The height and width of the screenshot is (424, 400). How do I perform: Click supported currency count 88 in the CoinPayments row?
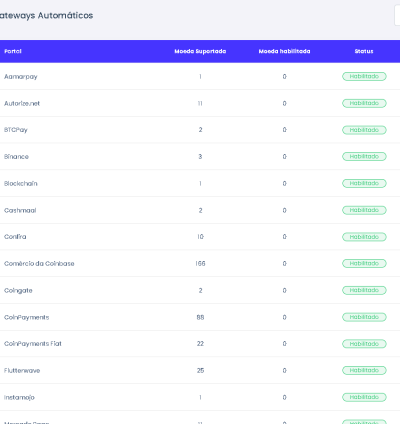click(200, 317)
